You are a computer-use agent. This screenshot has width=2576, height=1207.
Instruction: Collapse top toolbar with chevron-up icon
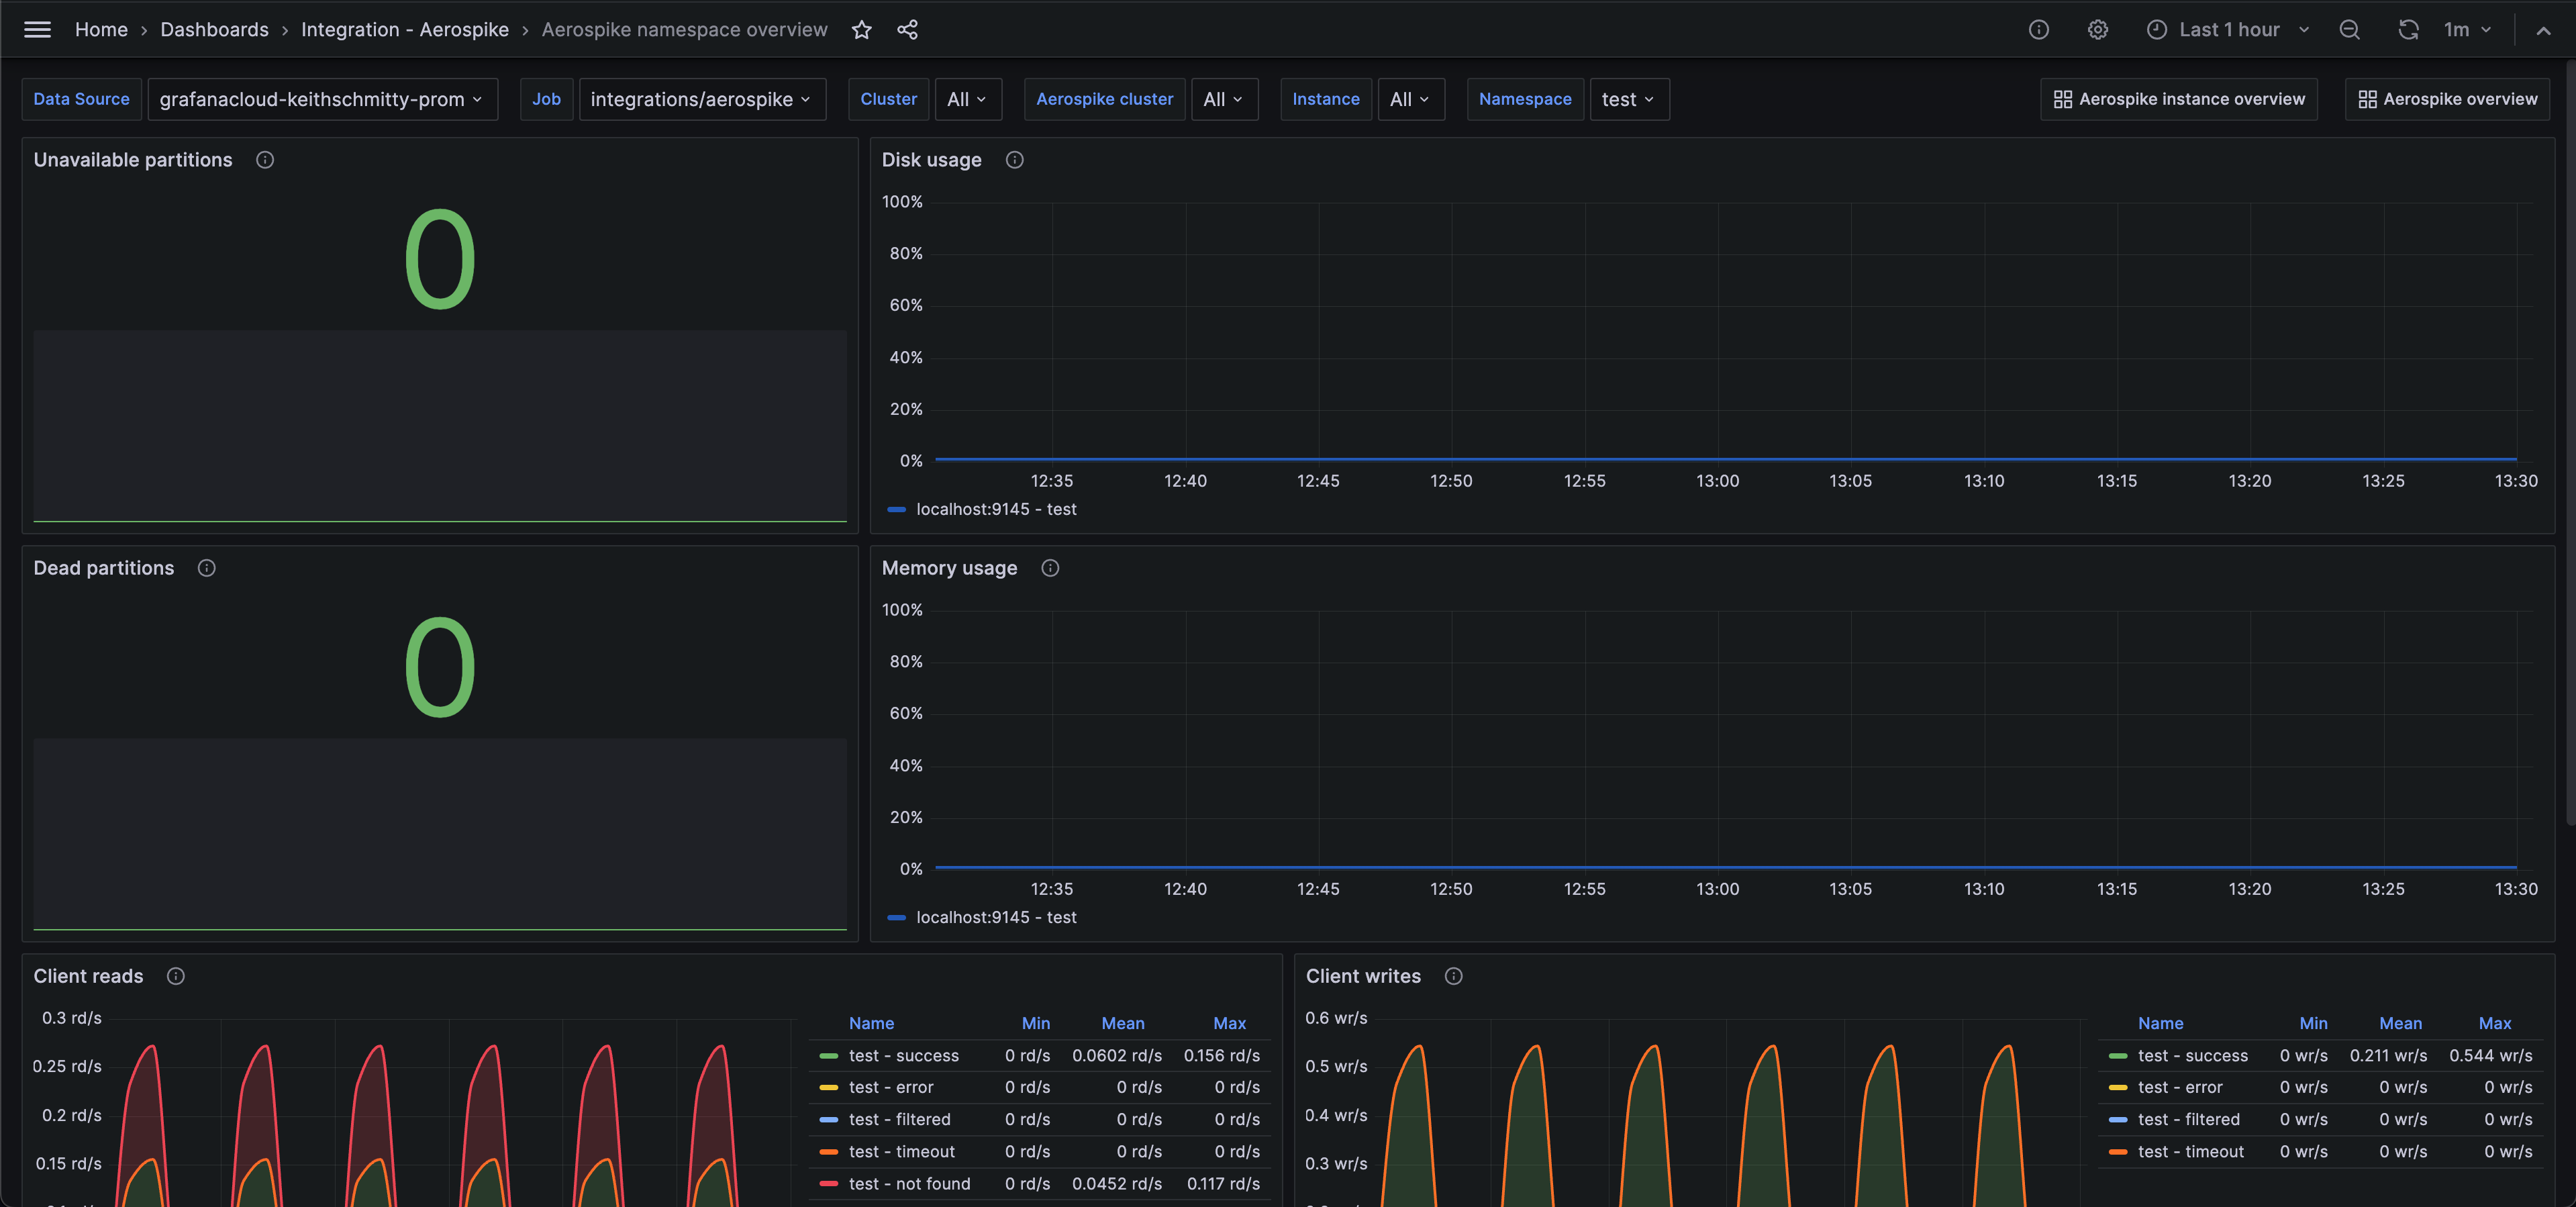click(2543, 30)
